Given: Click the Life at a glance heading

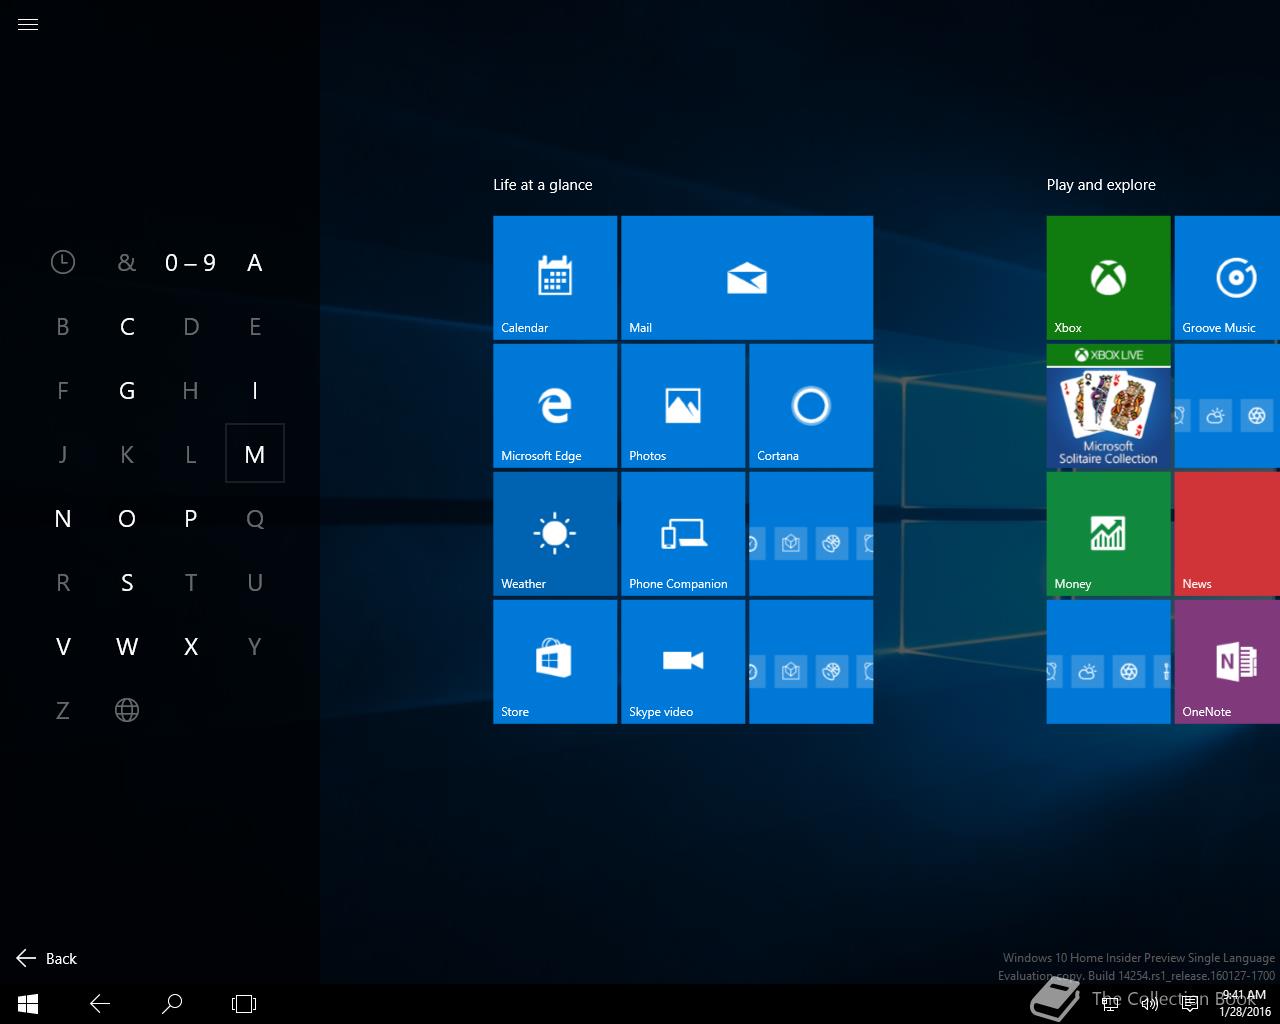Looking at the screenshot, I should [x=543, y=185].
